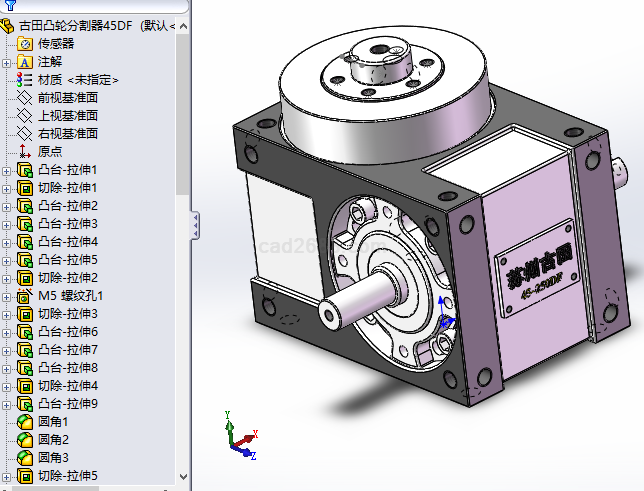
Task: Click the feature tree scroll down arrow
Action: [x=183, y=476]
